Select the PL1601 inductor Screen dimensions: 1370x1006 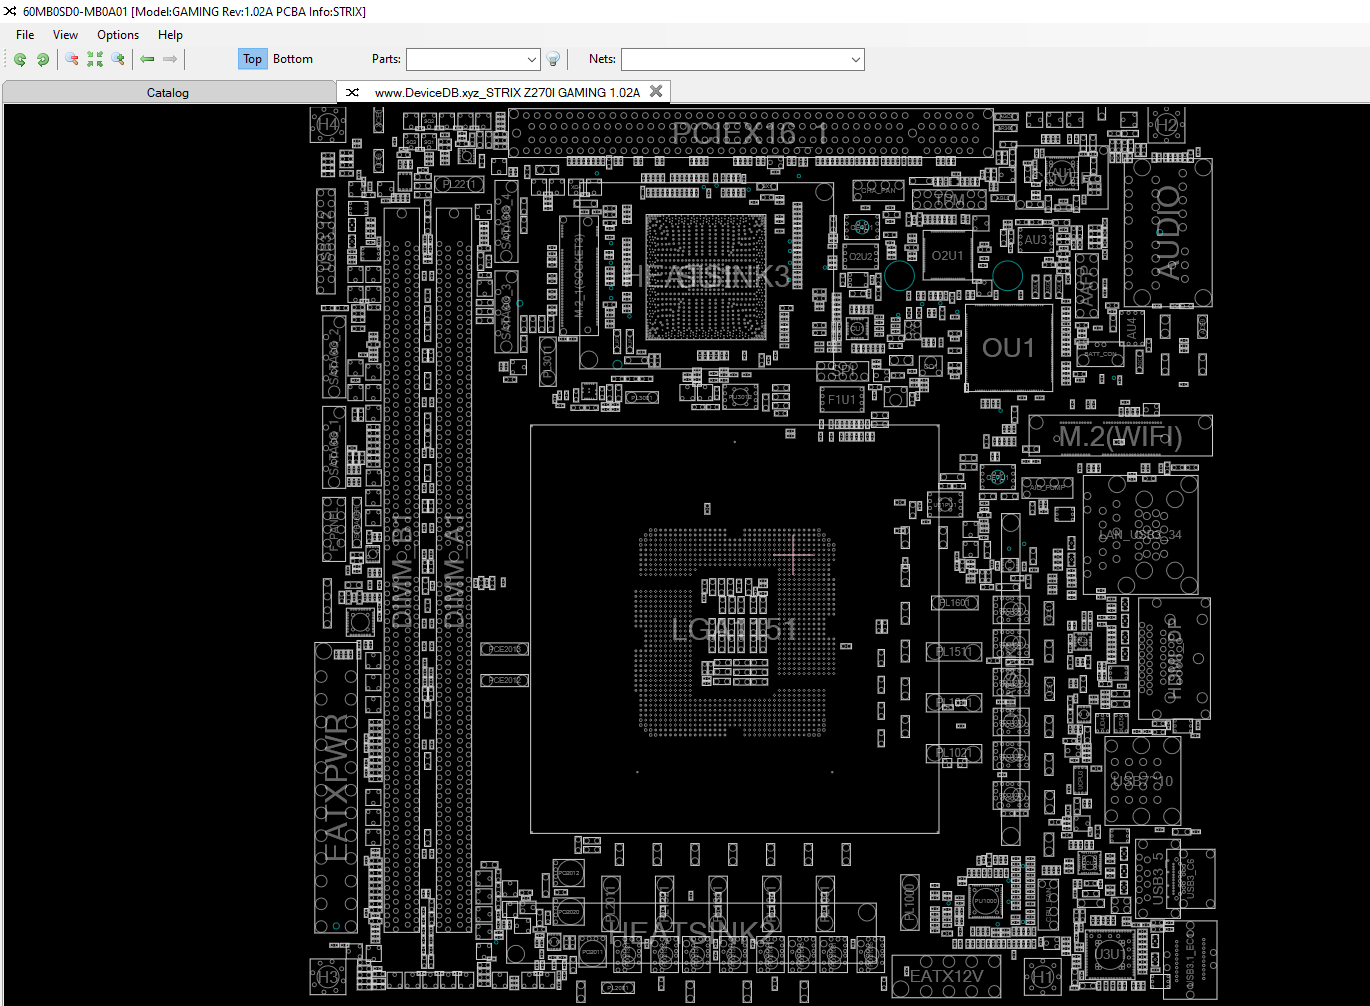[x=957, y=603]
